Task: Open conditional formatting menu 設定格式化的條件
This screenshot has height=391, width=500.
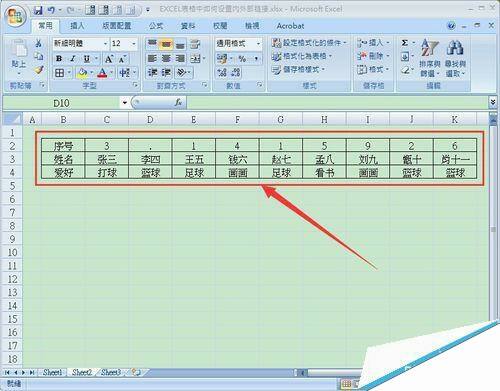Action: tap(309, 43)
